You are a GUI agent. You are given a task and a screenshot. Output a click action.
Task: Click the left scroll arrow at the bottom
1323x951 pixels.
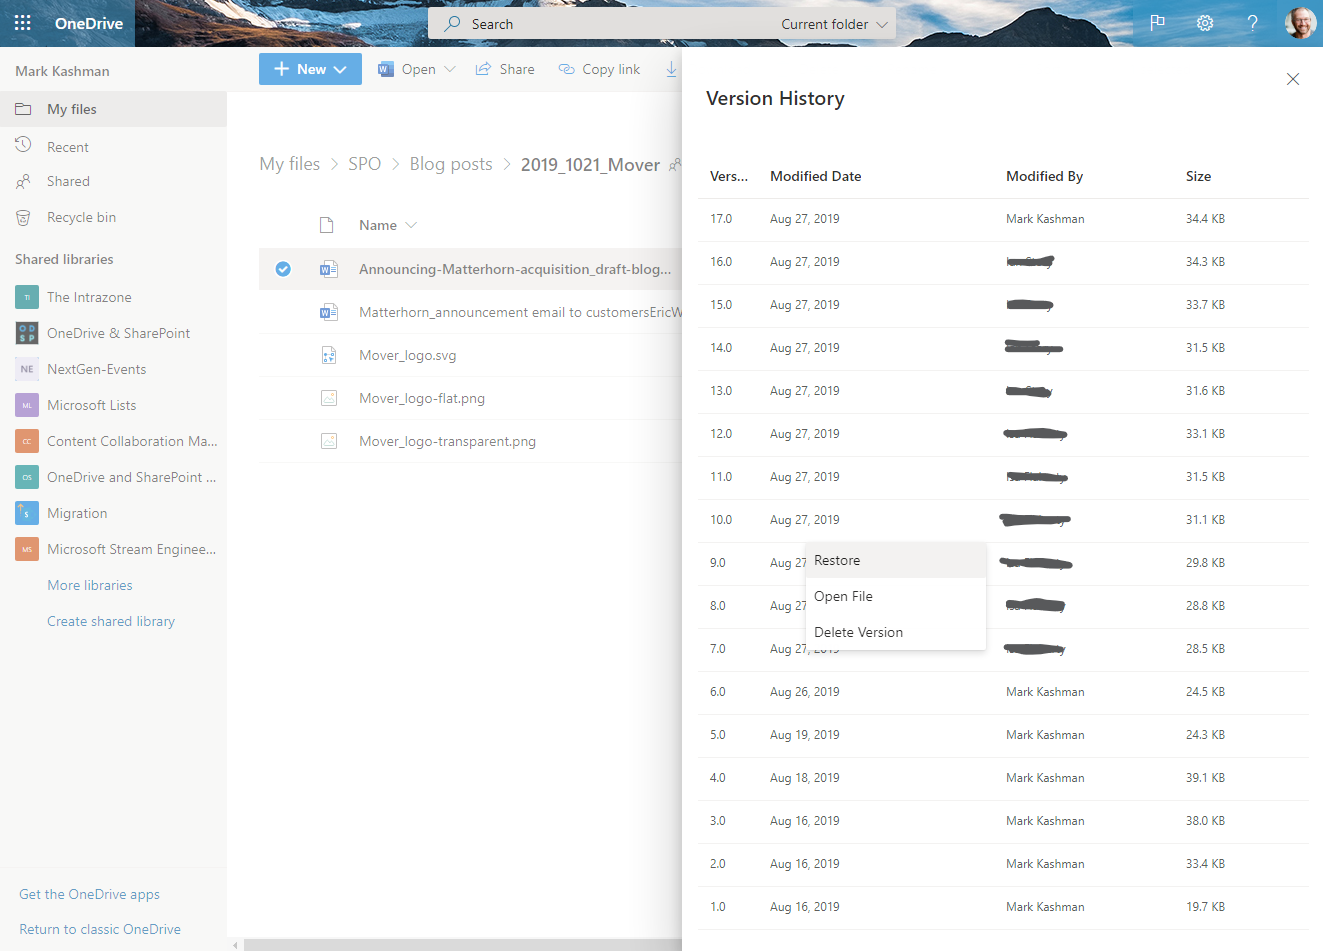point(235,944)
